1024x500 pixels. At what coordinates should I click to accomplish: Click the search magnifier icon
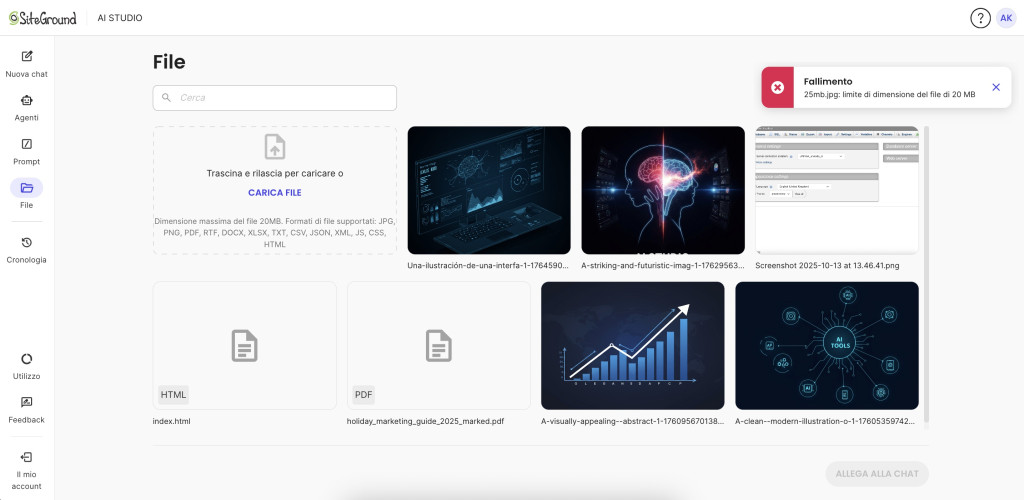pyautogui.click(x=167, y=98)
